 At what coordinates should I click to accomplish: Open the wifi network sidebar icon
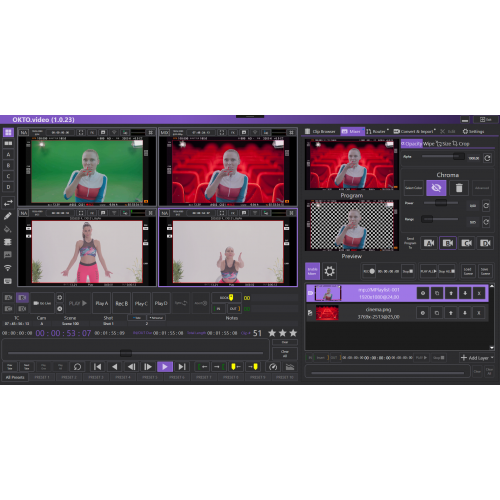[8, 268]
